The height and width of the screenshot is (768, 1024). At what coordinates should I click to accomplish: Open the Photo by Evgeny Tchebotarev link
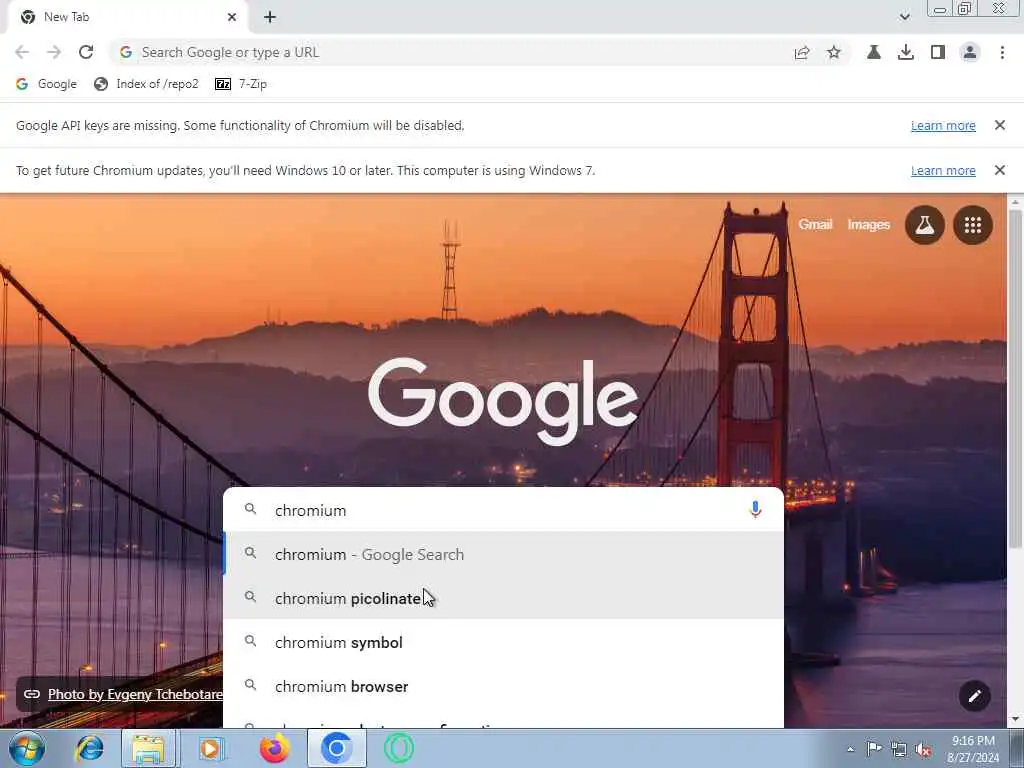[x=135, y=694]
